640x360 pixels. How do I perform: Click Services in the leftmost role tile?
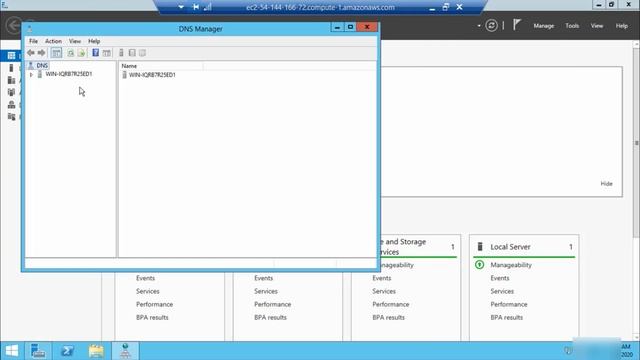(x=148, y=291)
